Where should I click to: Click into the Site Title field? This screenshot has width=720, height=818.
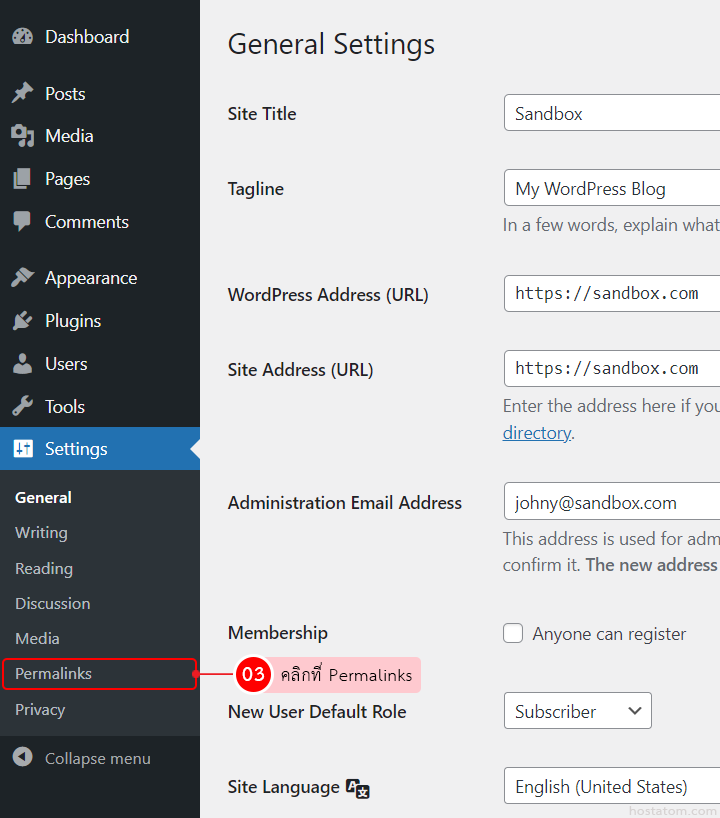(x=612, y=113)
